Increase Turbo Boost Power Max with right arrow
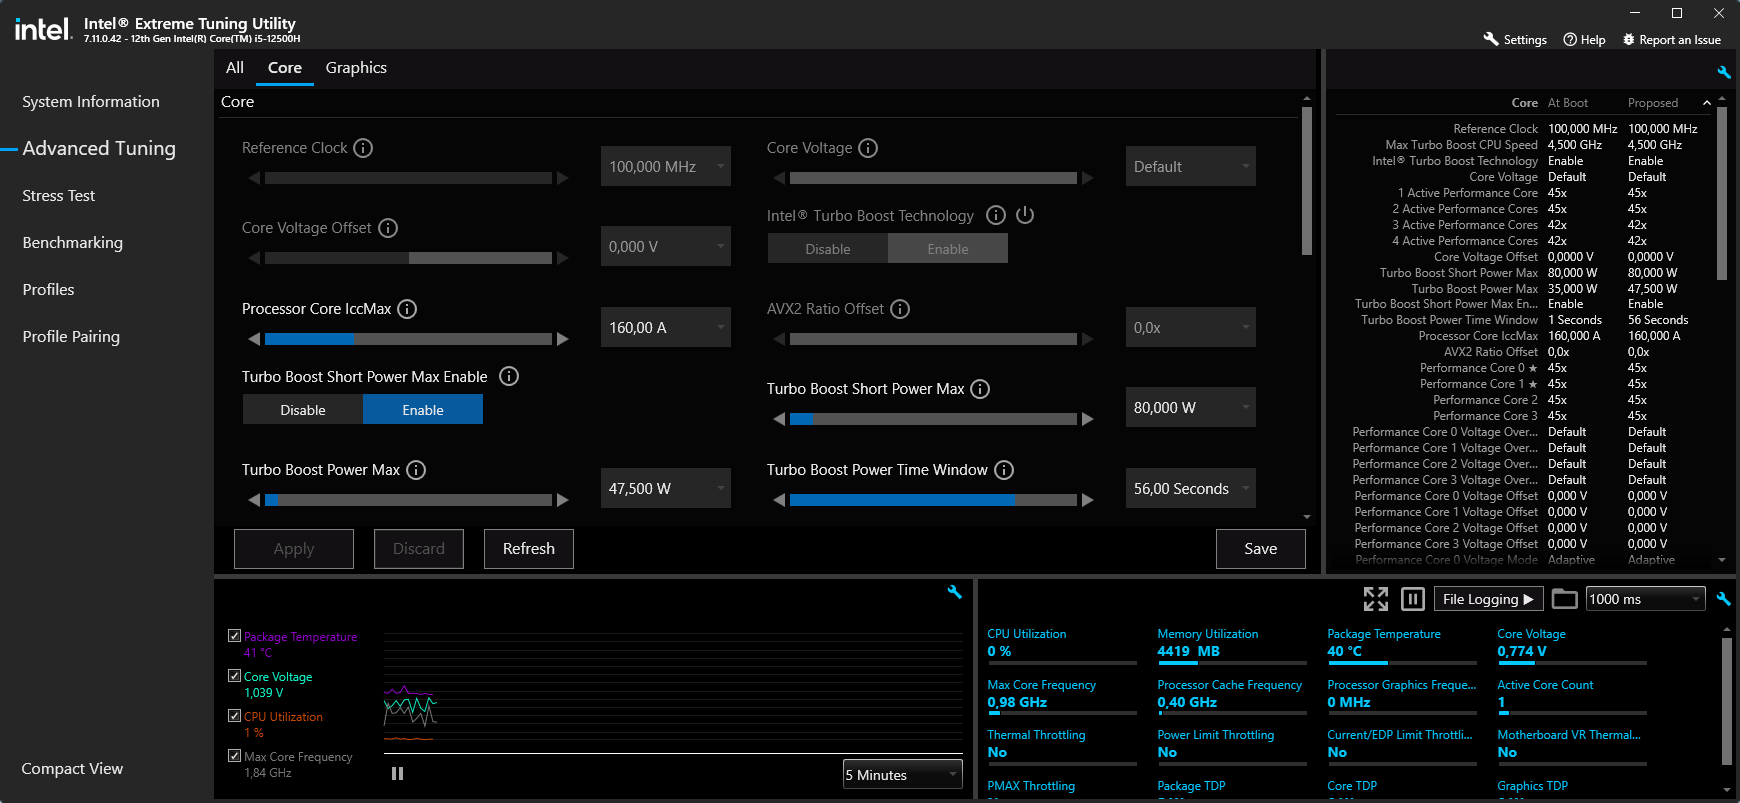This screenshot has height=803, width=1740. point(563,500)
